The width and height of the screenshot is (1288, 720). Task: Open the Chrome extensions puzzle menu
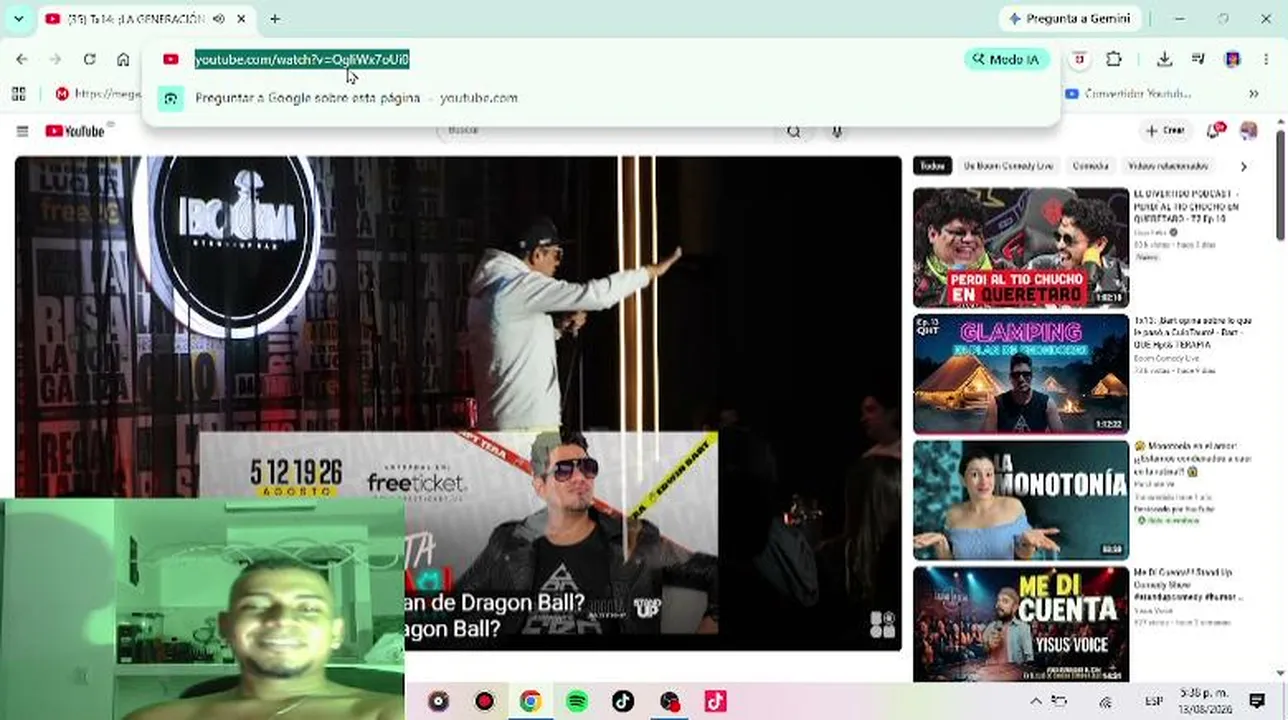tap(1114, 59)
